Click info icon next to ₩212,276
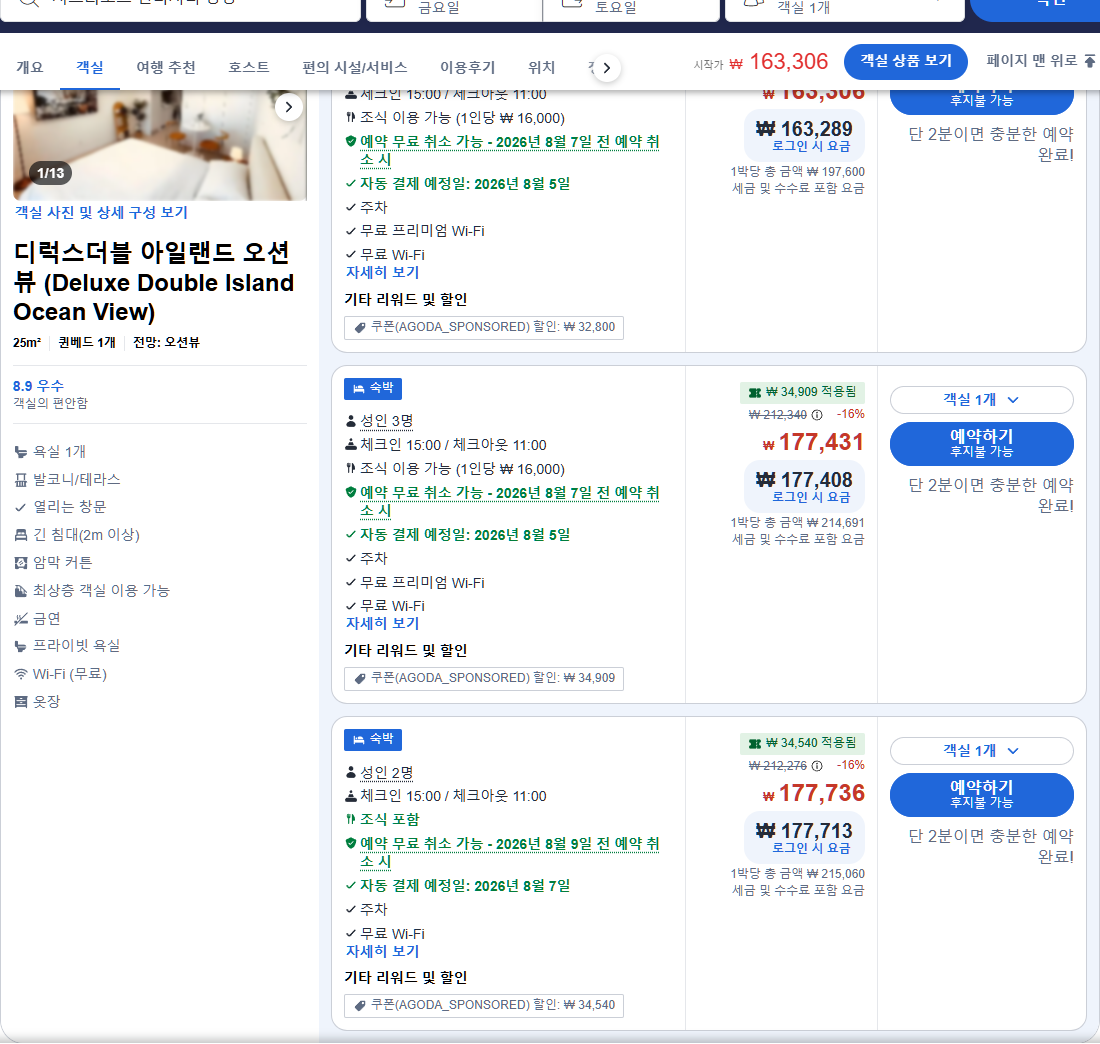The width and height of the screenshot is (1100, 1044). [x=817, y=765]
